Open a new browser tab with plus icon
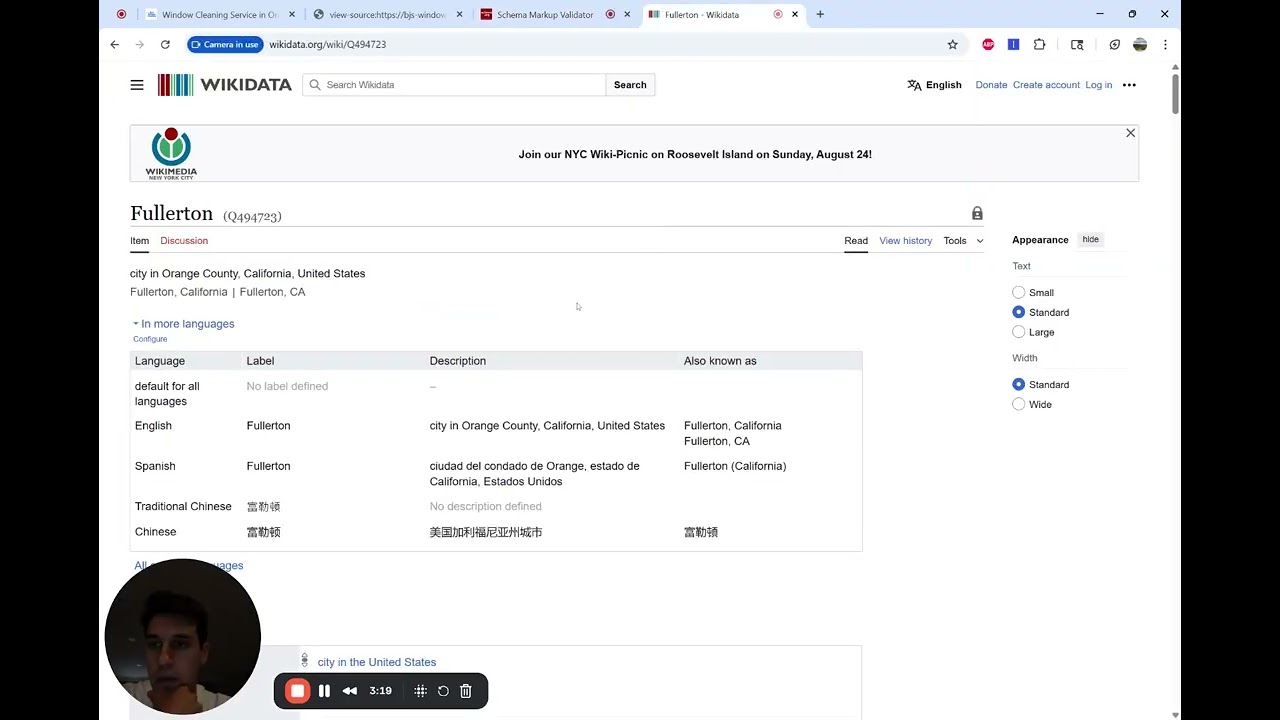 820,14
